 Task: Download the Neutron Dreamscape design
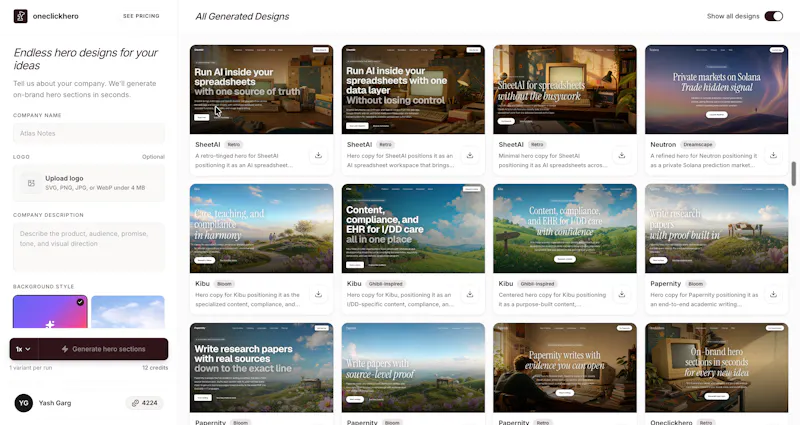point(773,155)
